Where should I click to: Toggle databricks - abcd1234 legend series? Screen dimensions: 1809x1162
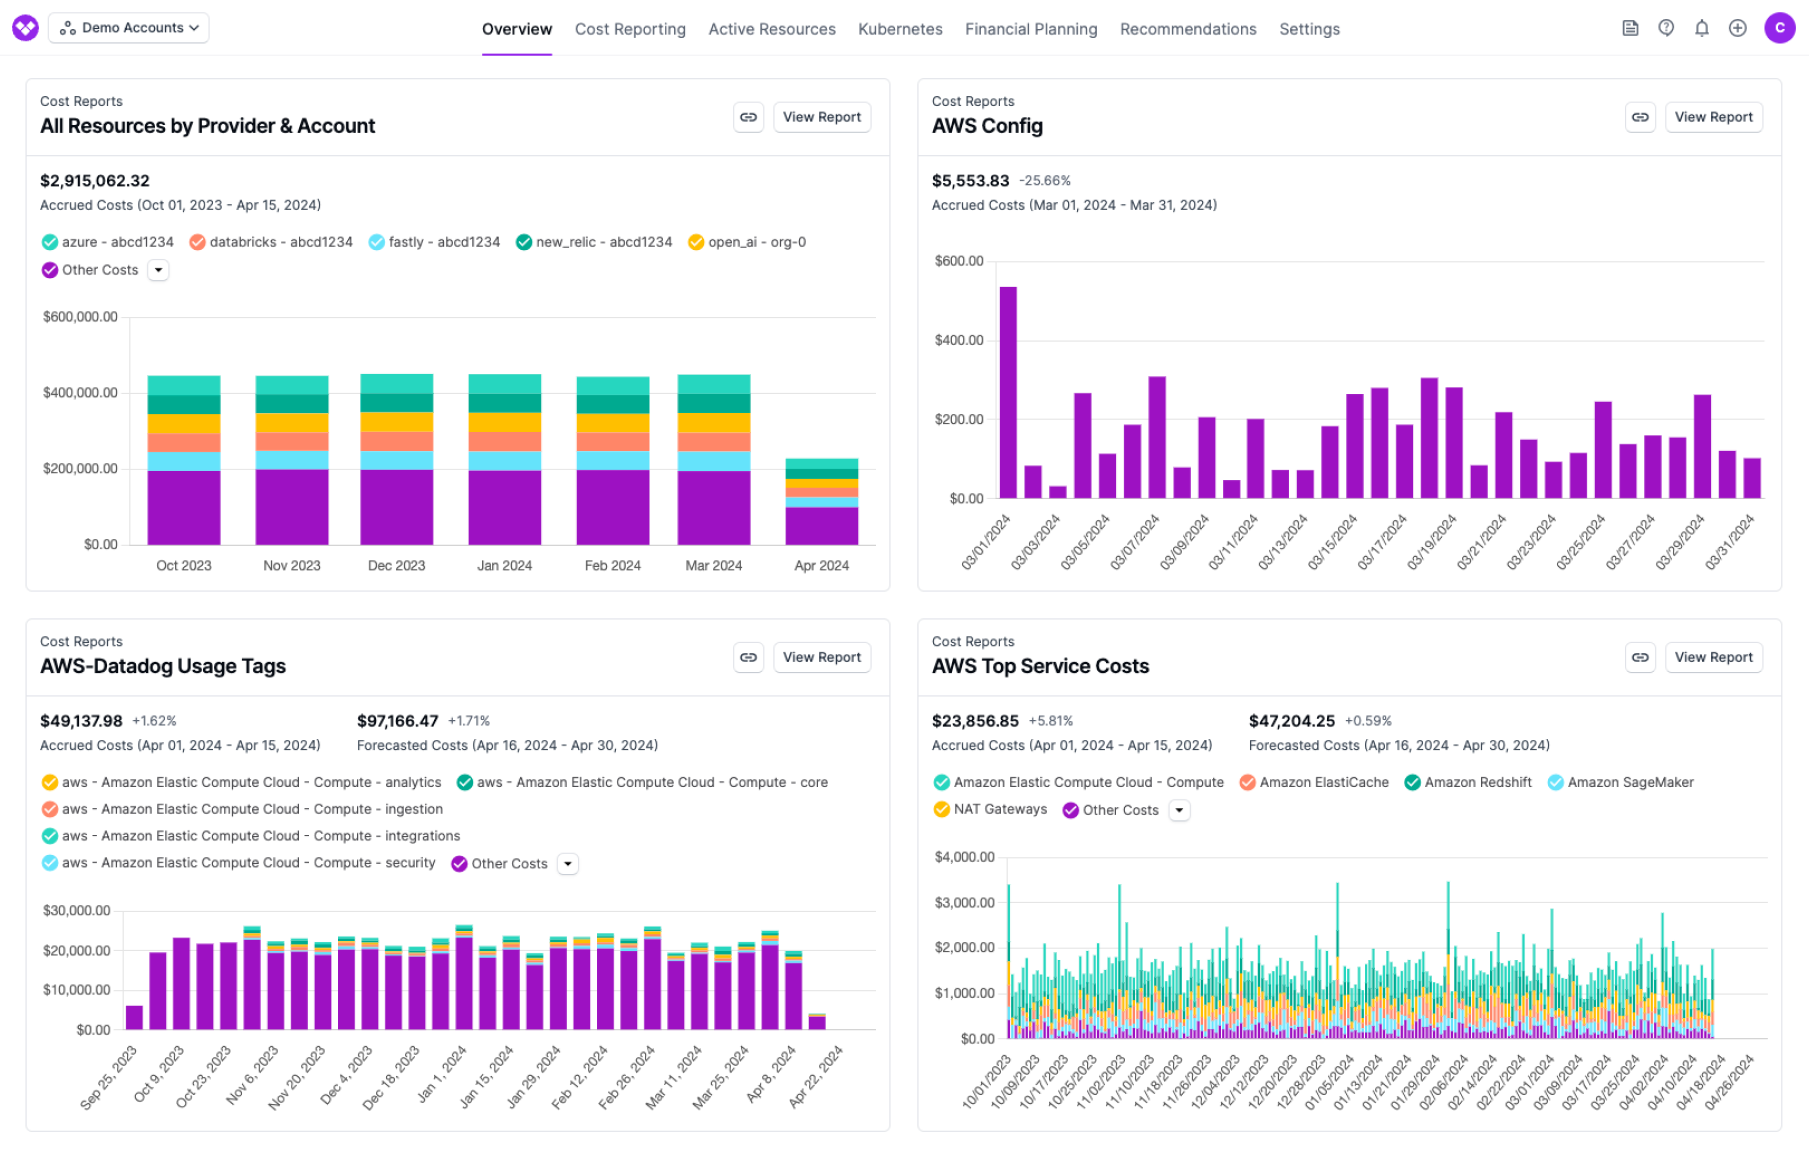click(271, 242)
